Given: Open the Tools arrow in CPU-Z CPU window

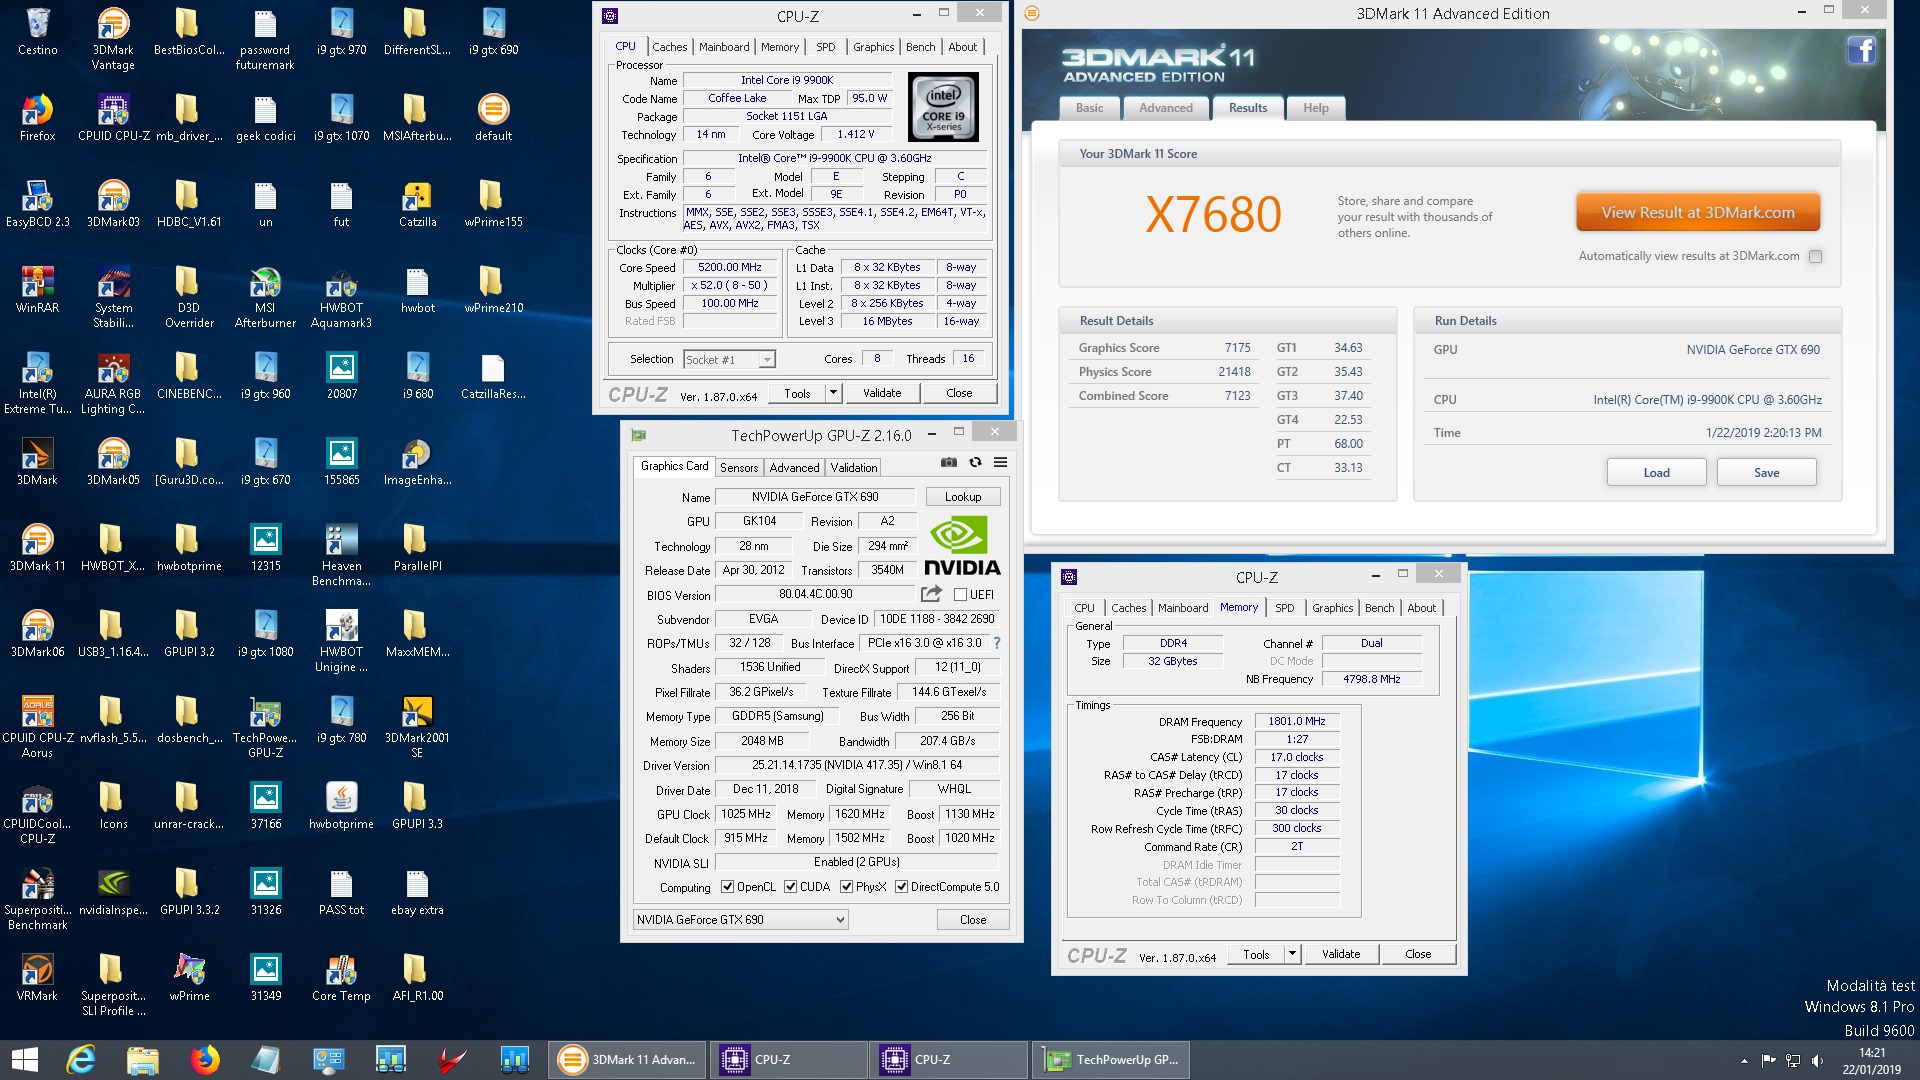Looking at the screenshot, I should click(832, 393).
